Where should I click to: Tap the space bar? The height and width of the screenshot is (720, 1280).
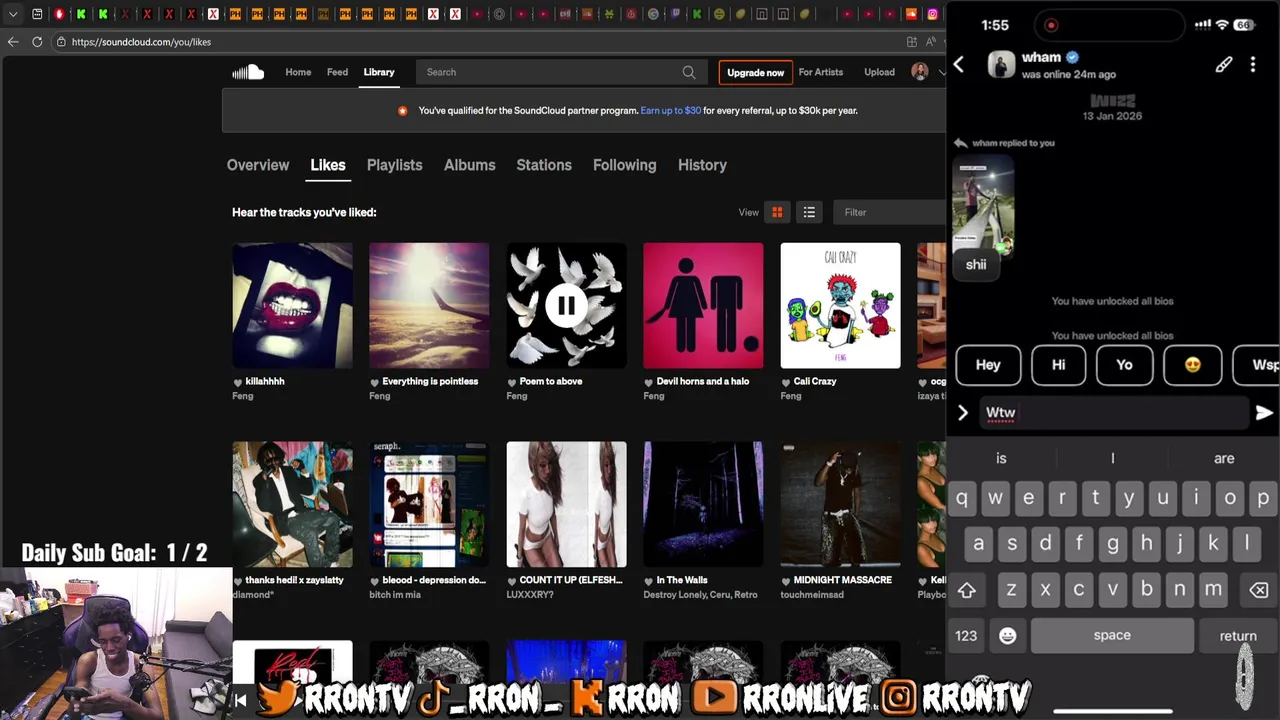(x=1112, y=635)
